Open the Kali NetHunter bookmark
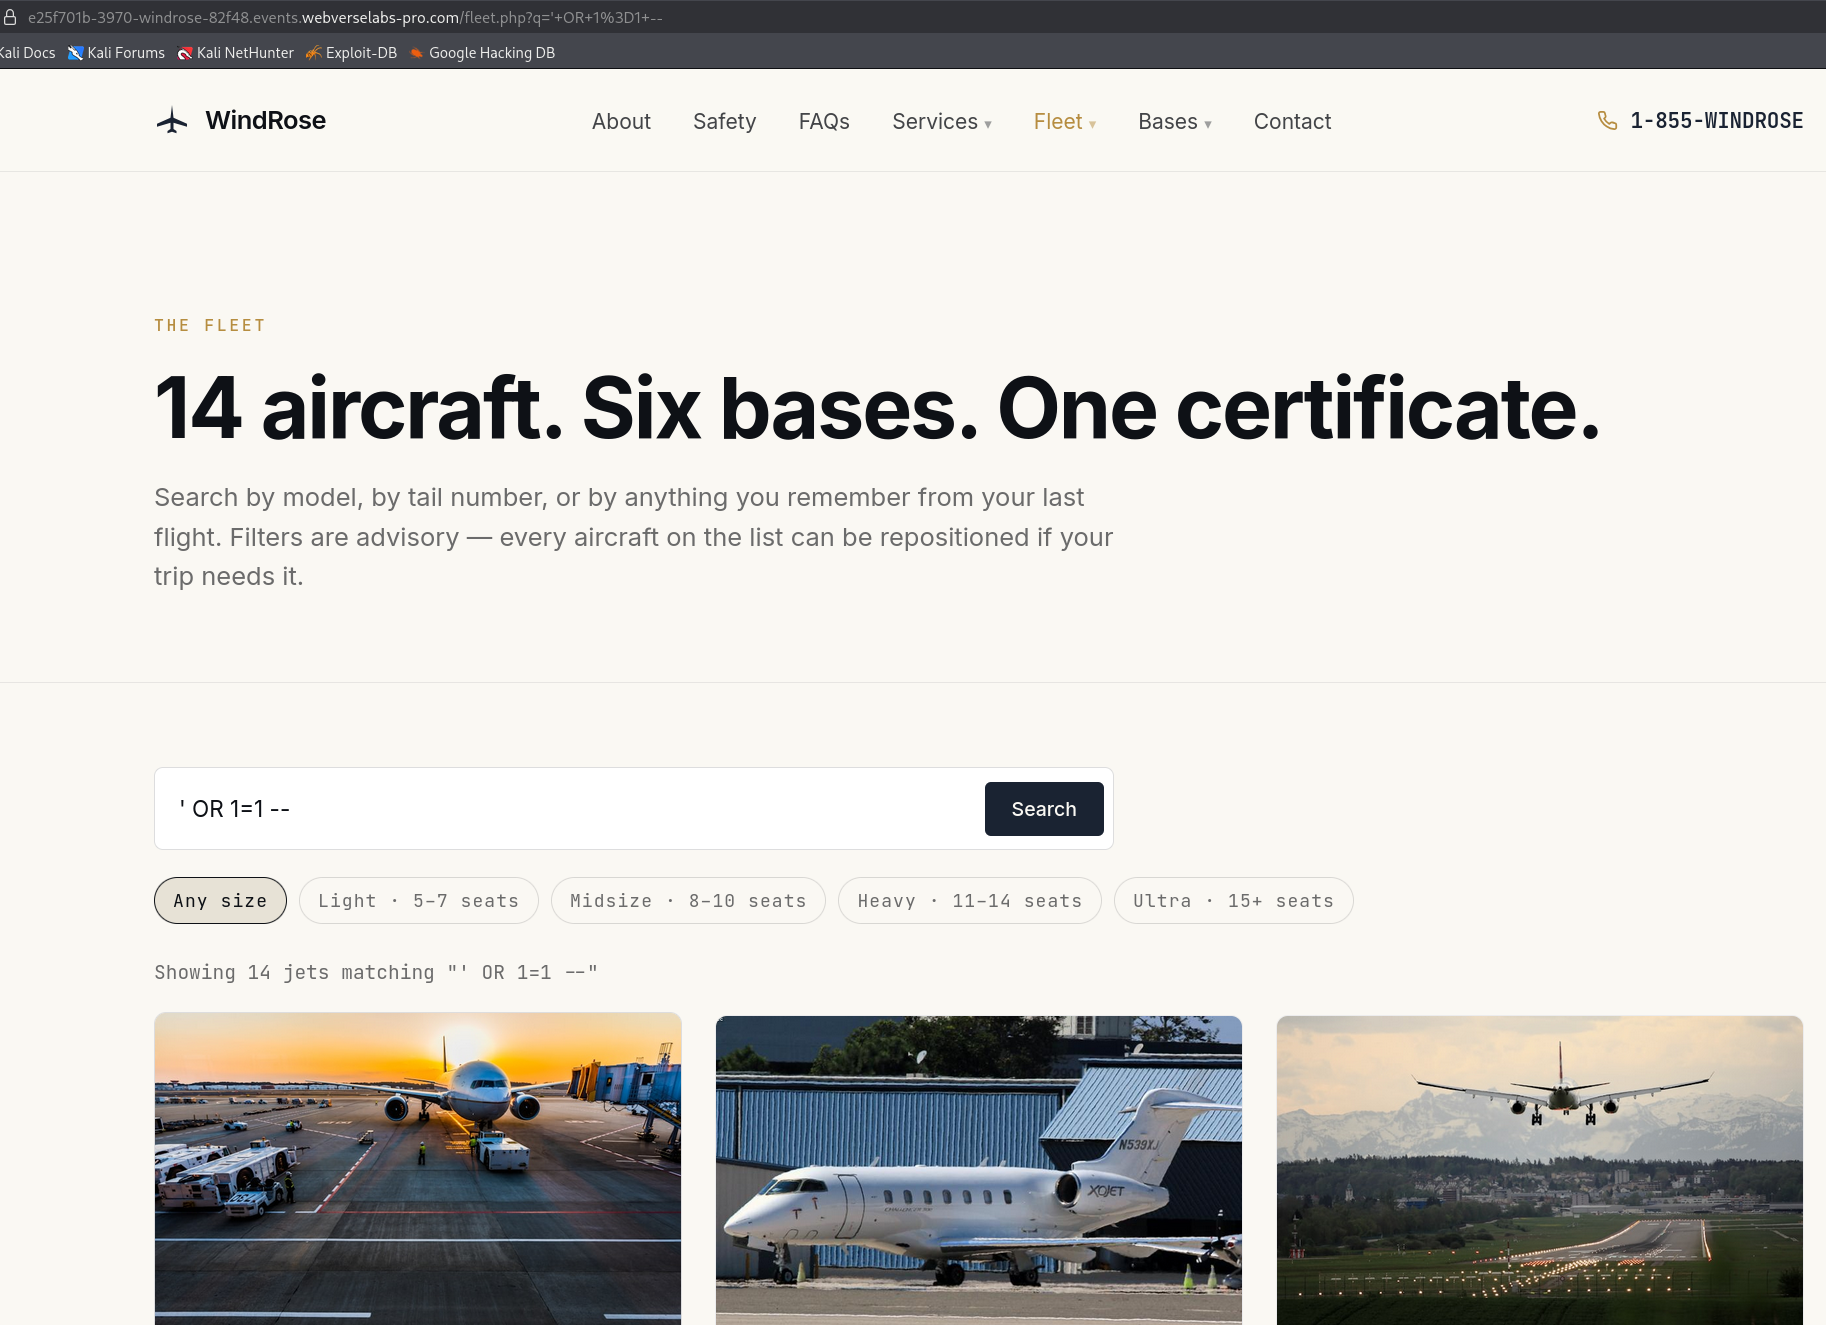This screenshot has height=1325, width=1826. [x=236, y=53]
